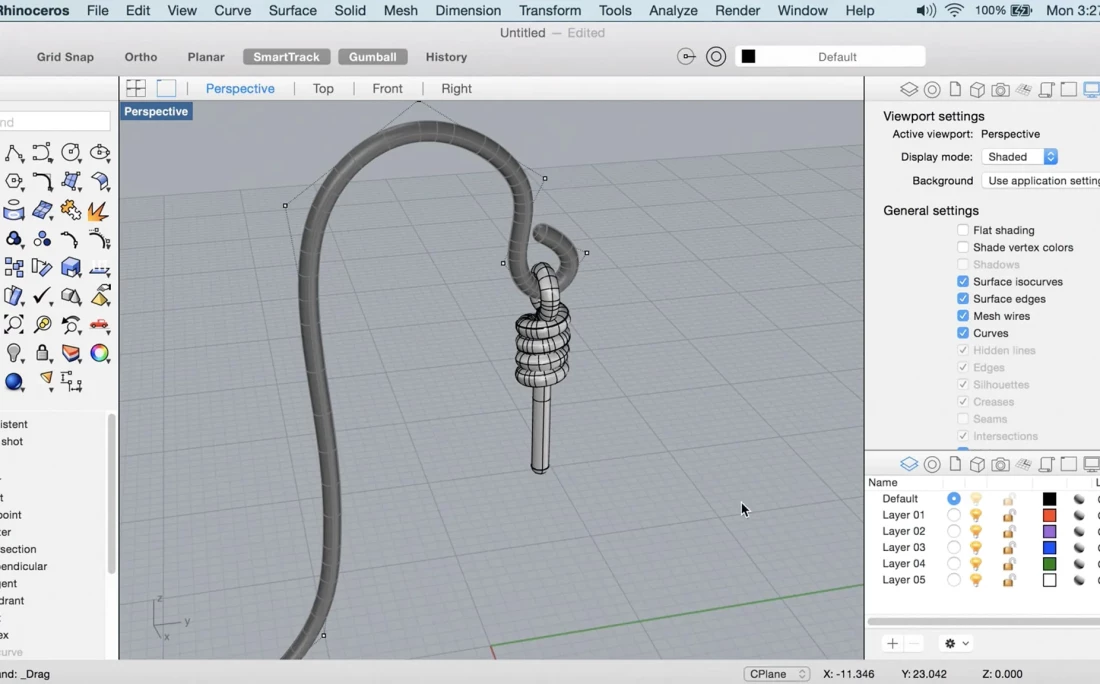Uncheck the Surface edges option
The height and width of the screenshot is (684, 1100).
pos(962,299)
